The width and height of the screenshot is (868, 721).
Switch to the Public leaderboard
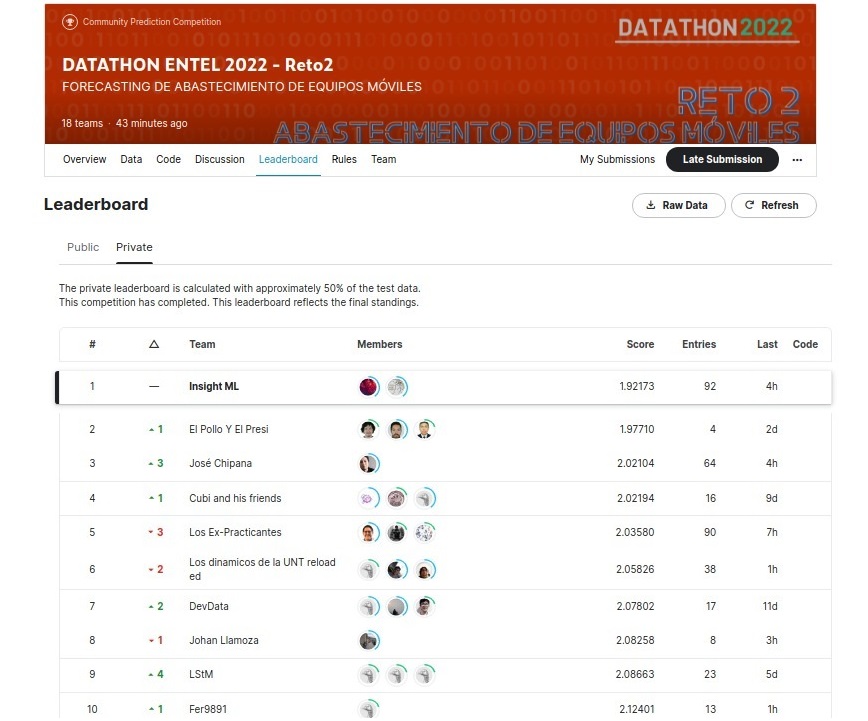83,248
